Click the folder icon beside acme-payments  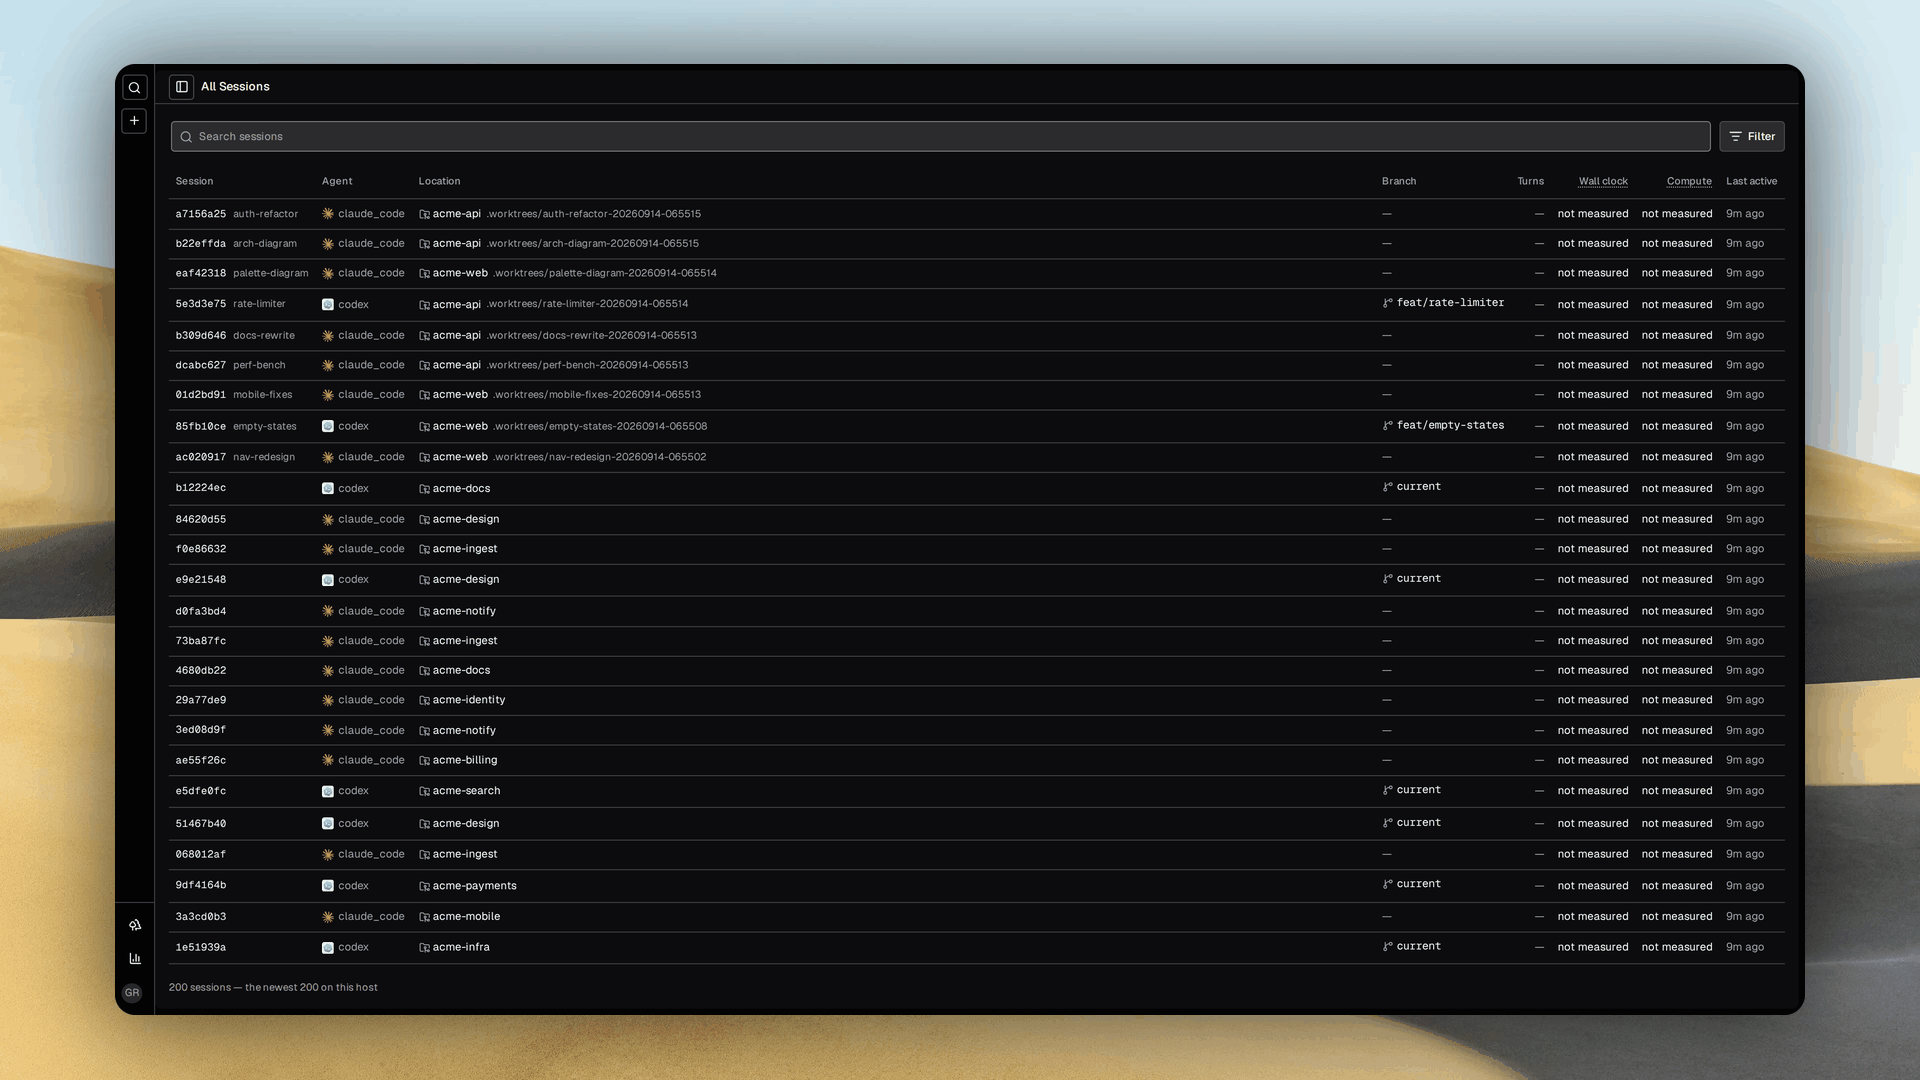424,887
